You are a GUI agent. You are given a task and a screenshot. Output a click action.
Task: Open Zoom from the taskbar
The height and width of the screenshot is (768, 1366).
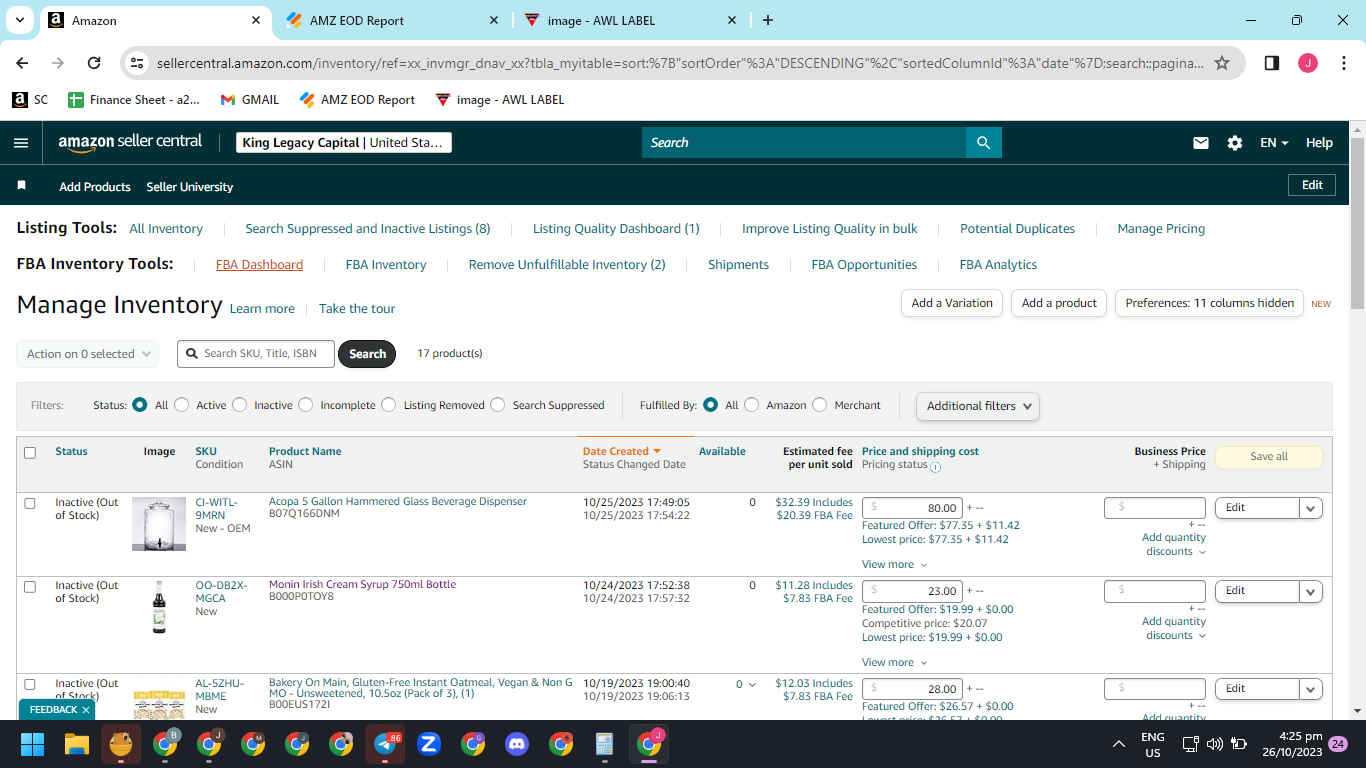coord(429,744)
